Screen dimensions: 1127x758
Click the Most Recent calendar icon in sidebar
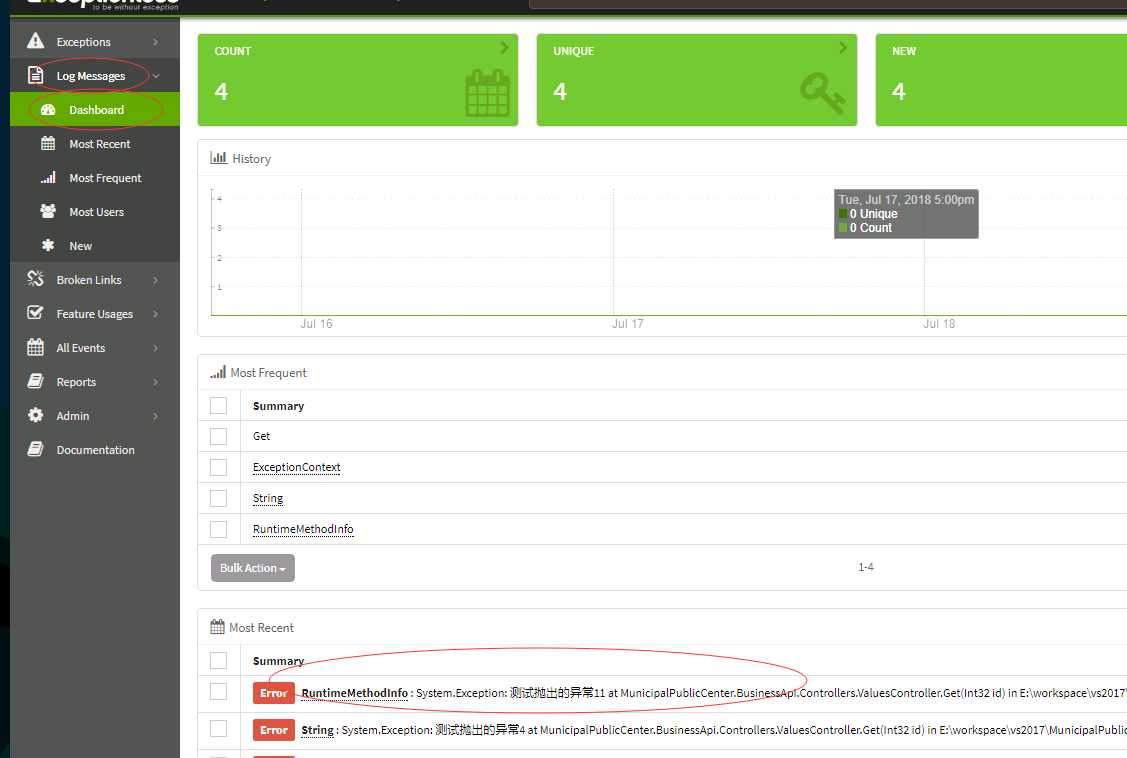click(47, 143)
